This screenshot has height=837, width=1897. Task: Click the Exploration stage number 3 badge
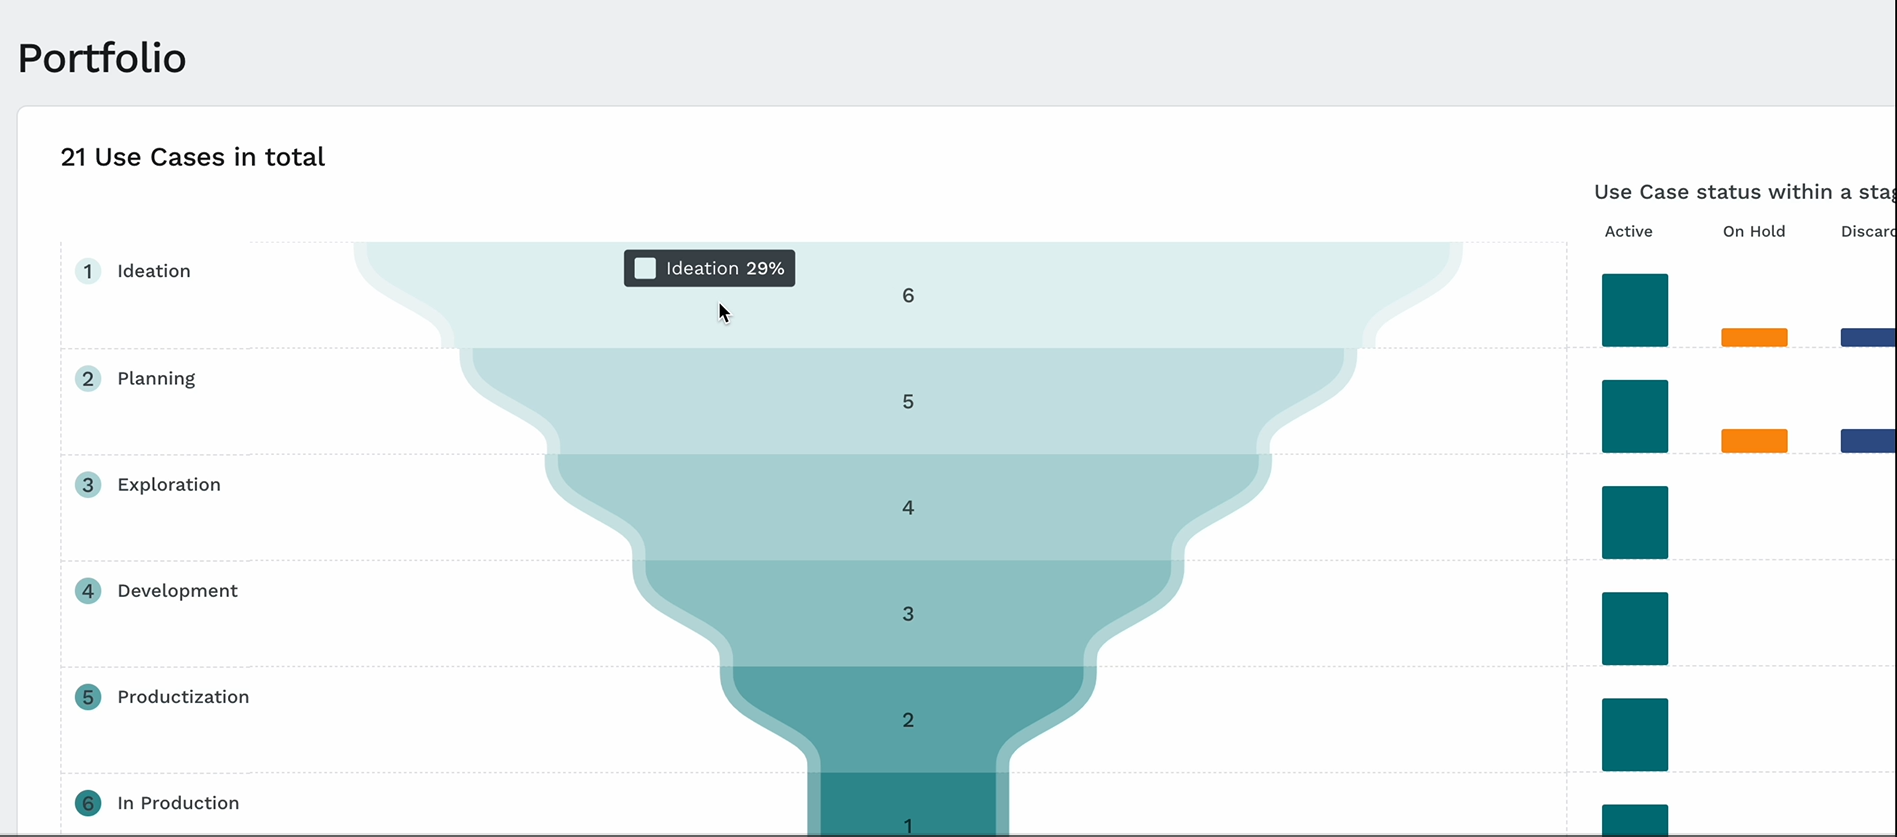[x=88, y=485]
